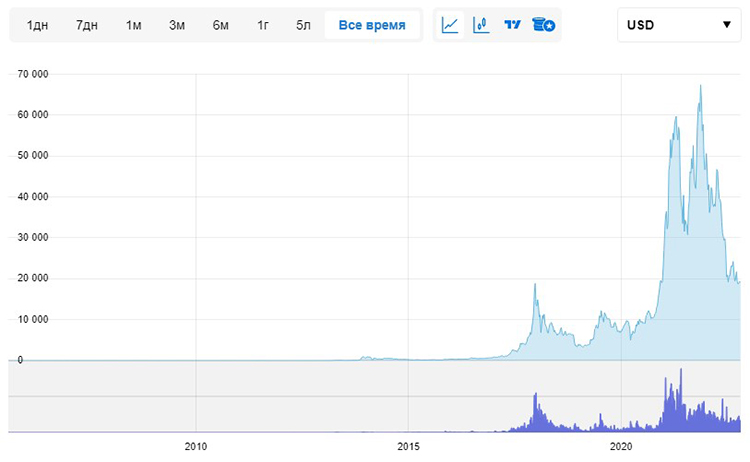Image resolution: width=750 pixels, height=462 pixels.
Task: Click the 2015 axis label
Action: (408, 446)
